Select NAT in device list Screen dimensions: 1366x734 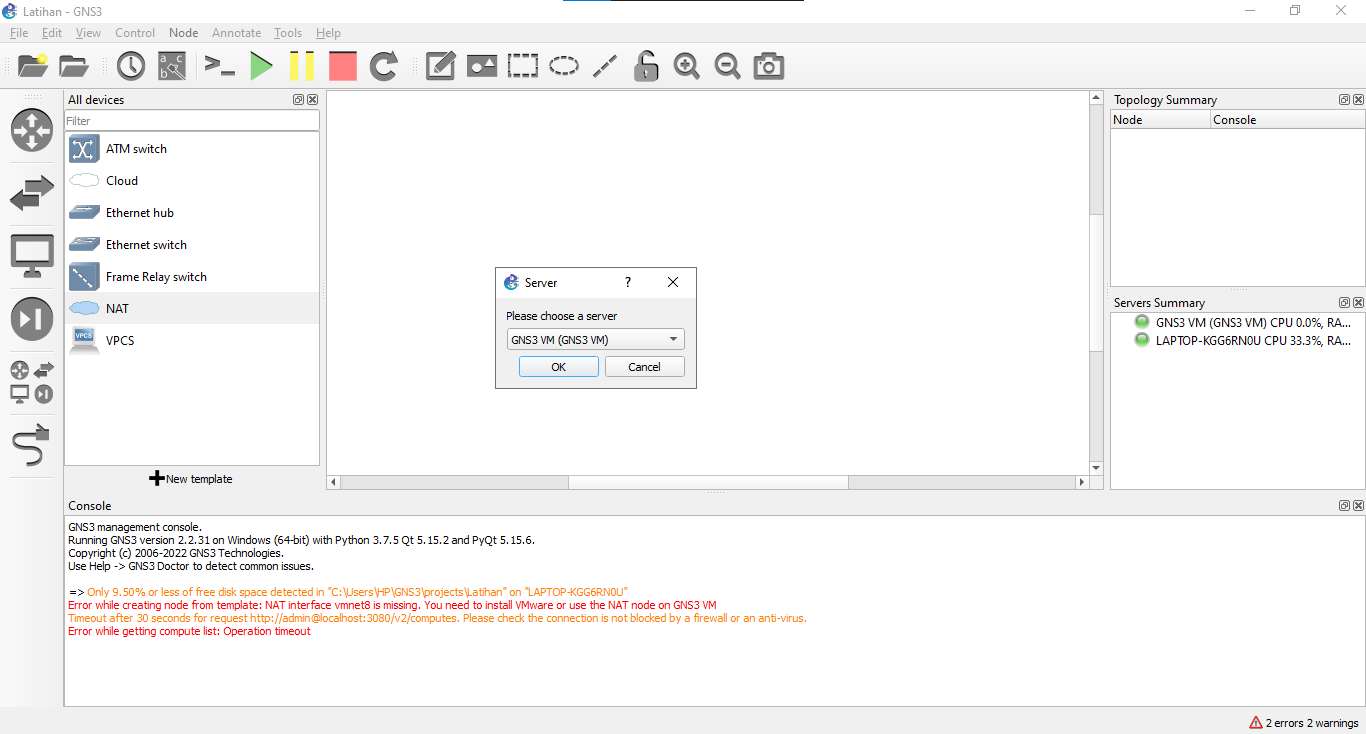[192, 309]
